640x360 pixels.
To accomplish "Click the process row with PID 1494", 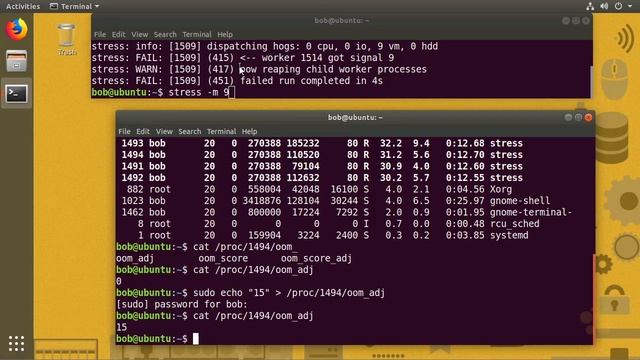I will [x=322, y=155].
